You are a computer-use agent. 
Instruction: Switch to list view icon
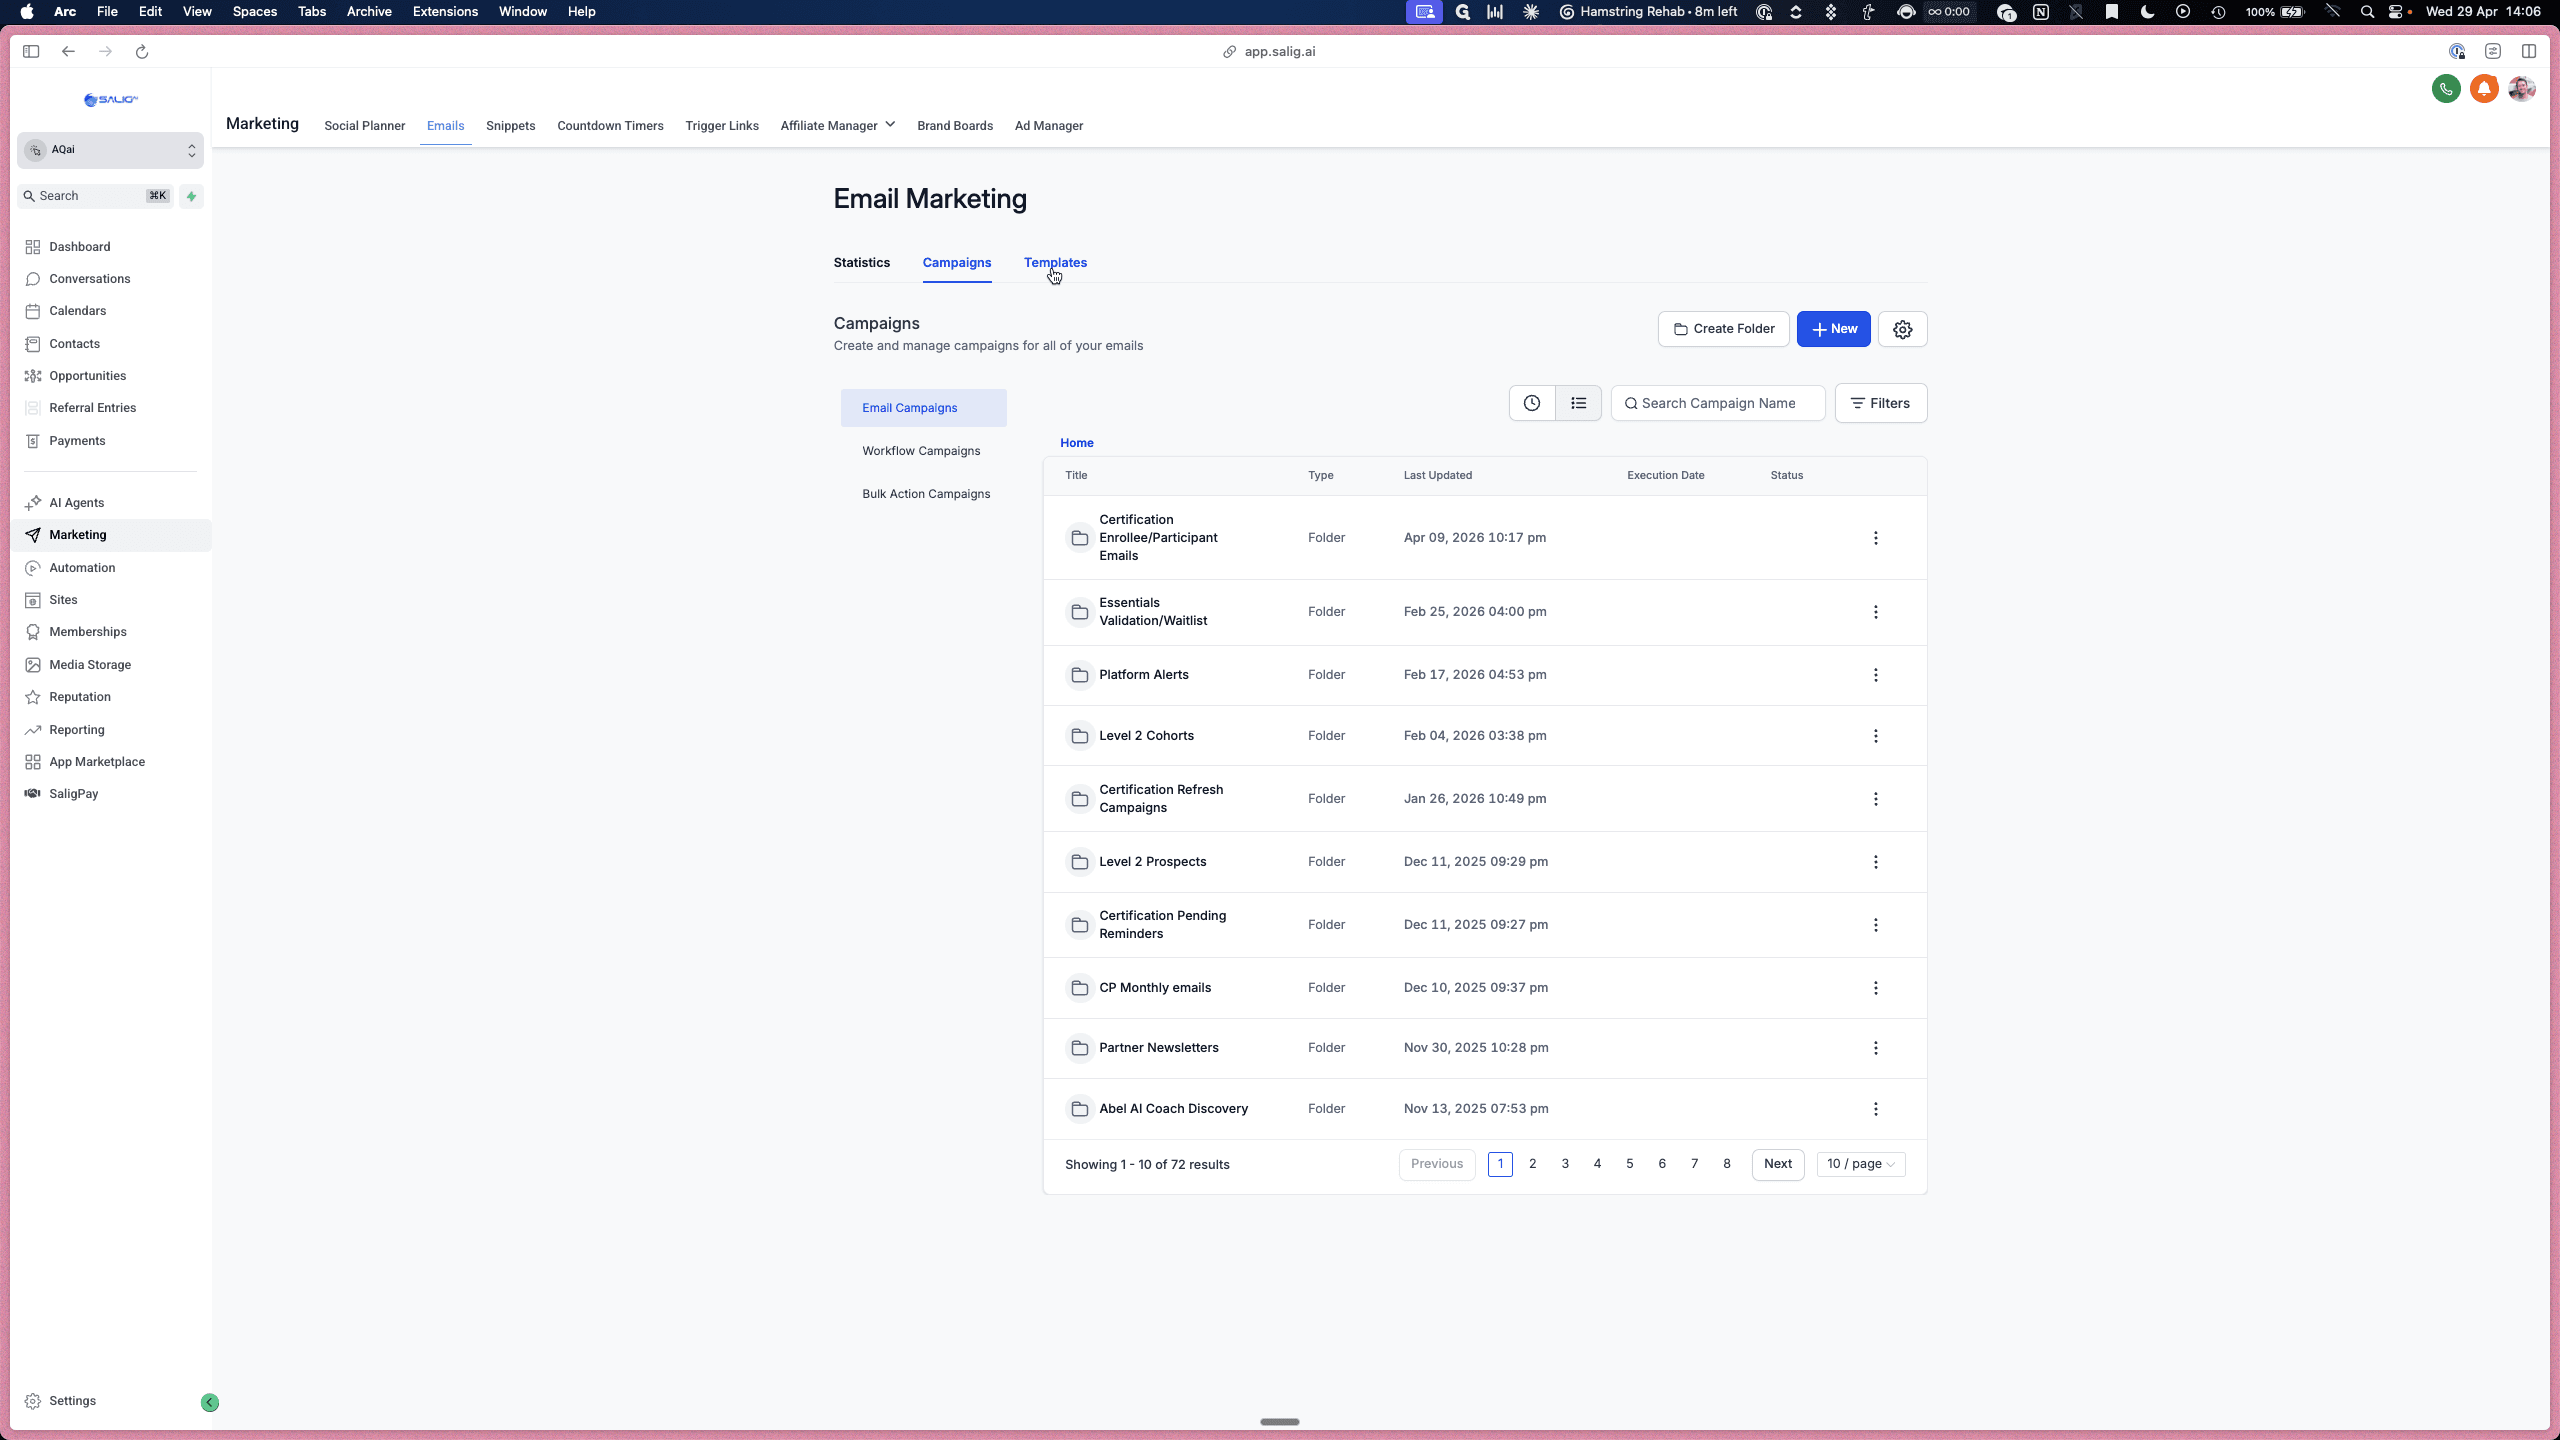(x=1578, y=403)
